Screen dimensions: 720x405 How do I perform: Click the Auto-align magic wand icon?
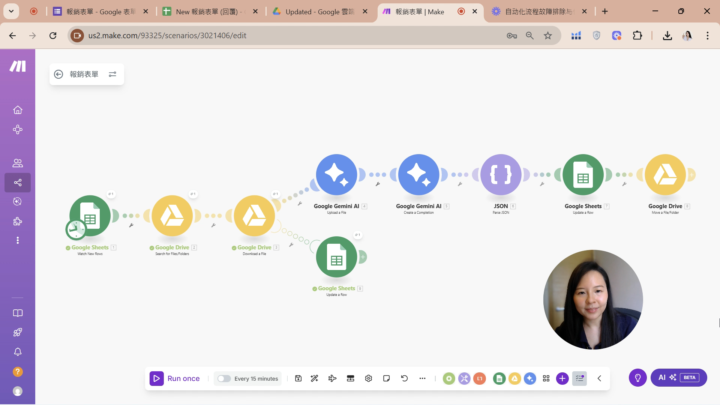315,378
